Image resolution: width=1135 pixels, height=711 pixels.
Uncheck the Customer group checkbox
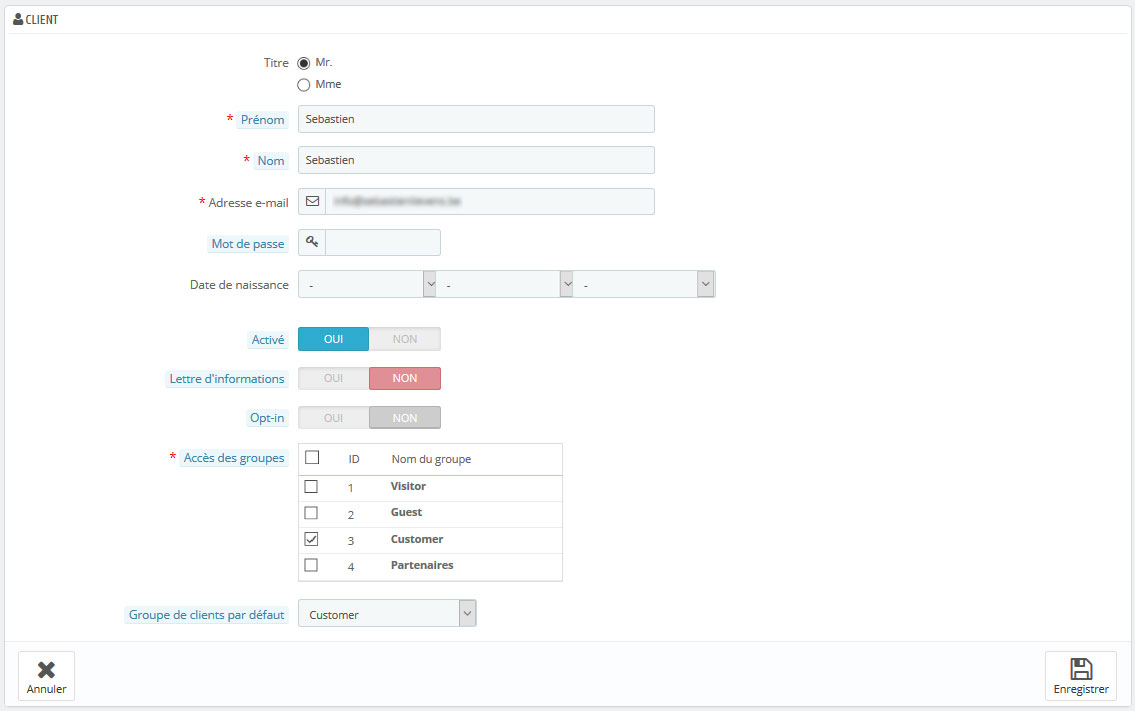pos(311,539)
